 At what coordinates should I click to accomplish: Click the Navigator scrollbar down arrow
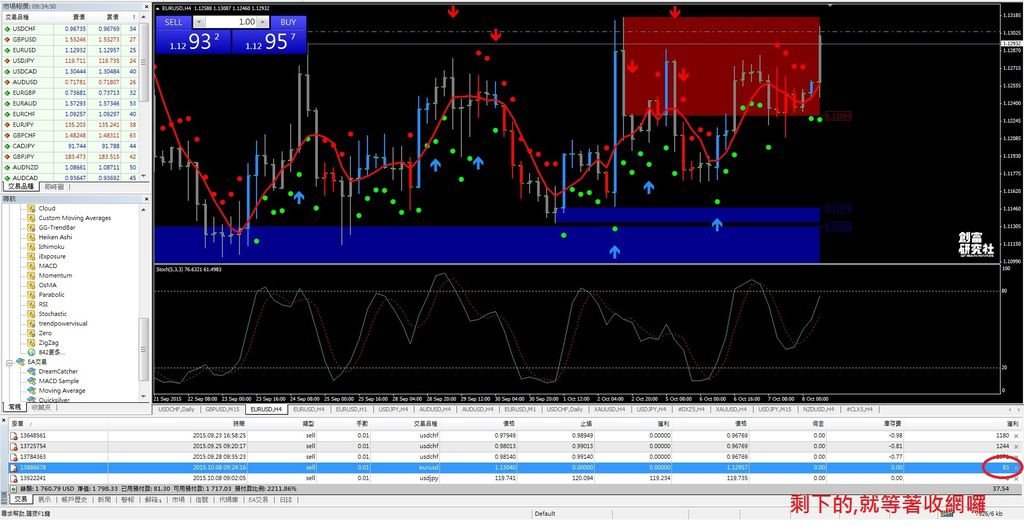click(143, 396)
